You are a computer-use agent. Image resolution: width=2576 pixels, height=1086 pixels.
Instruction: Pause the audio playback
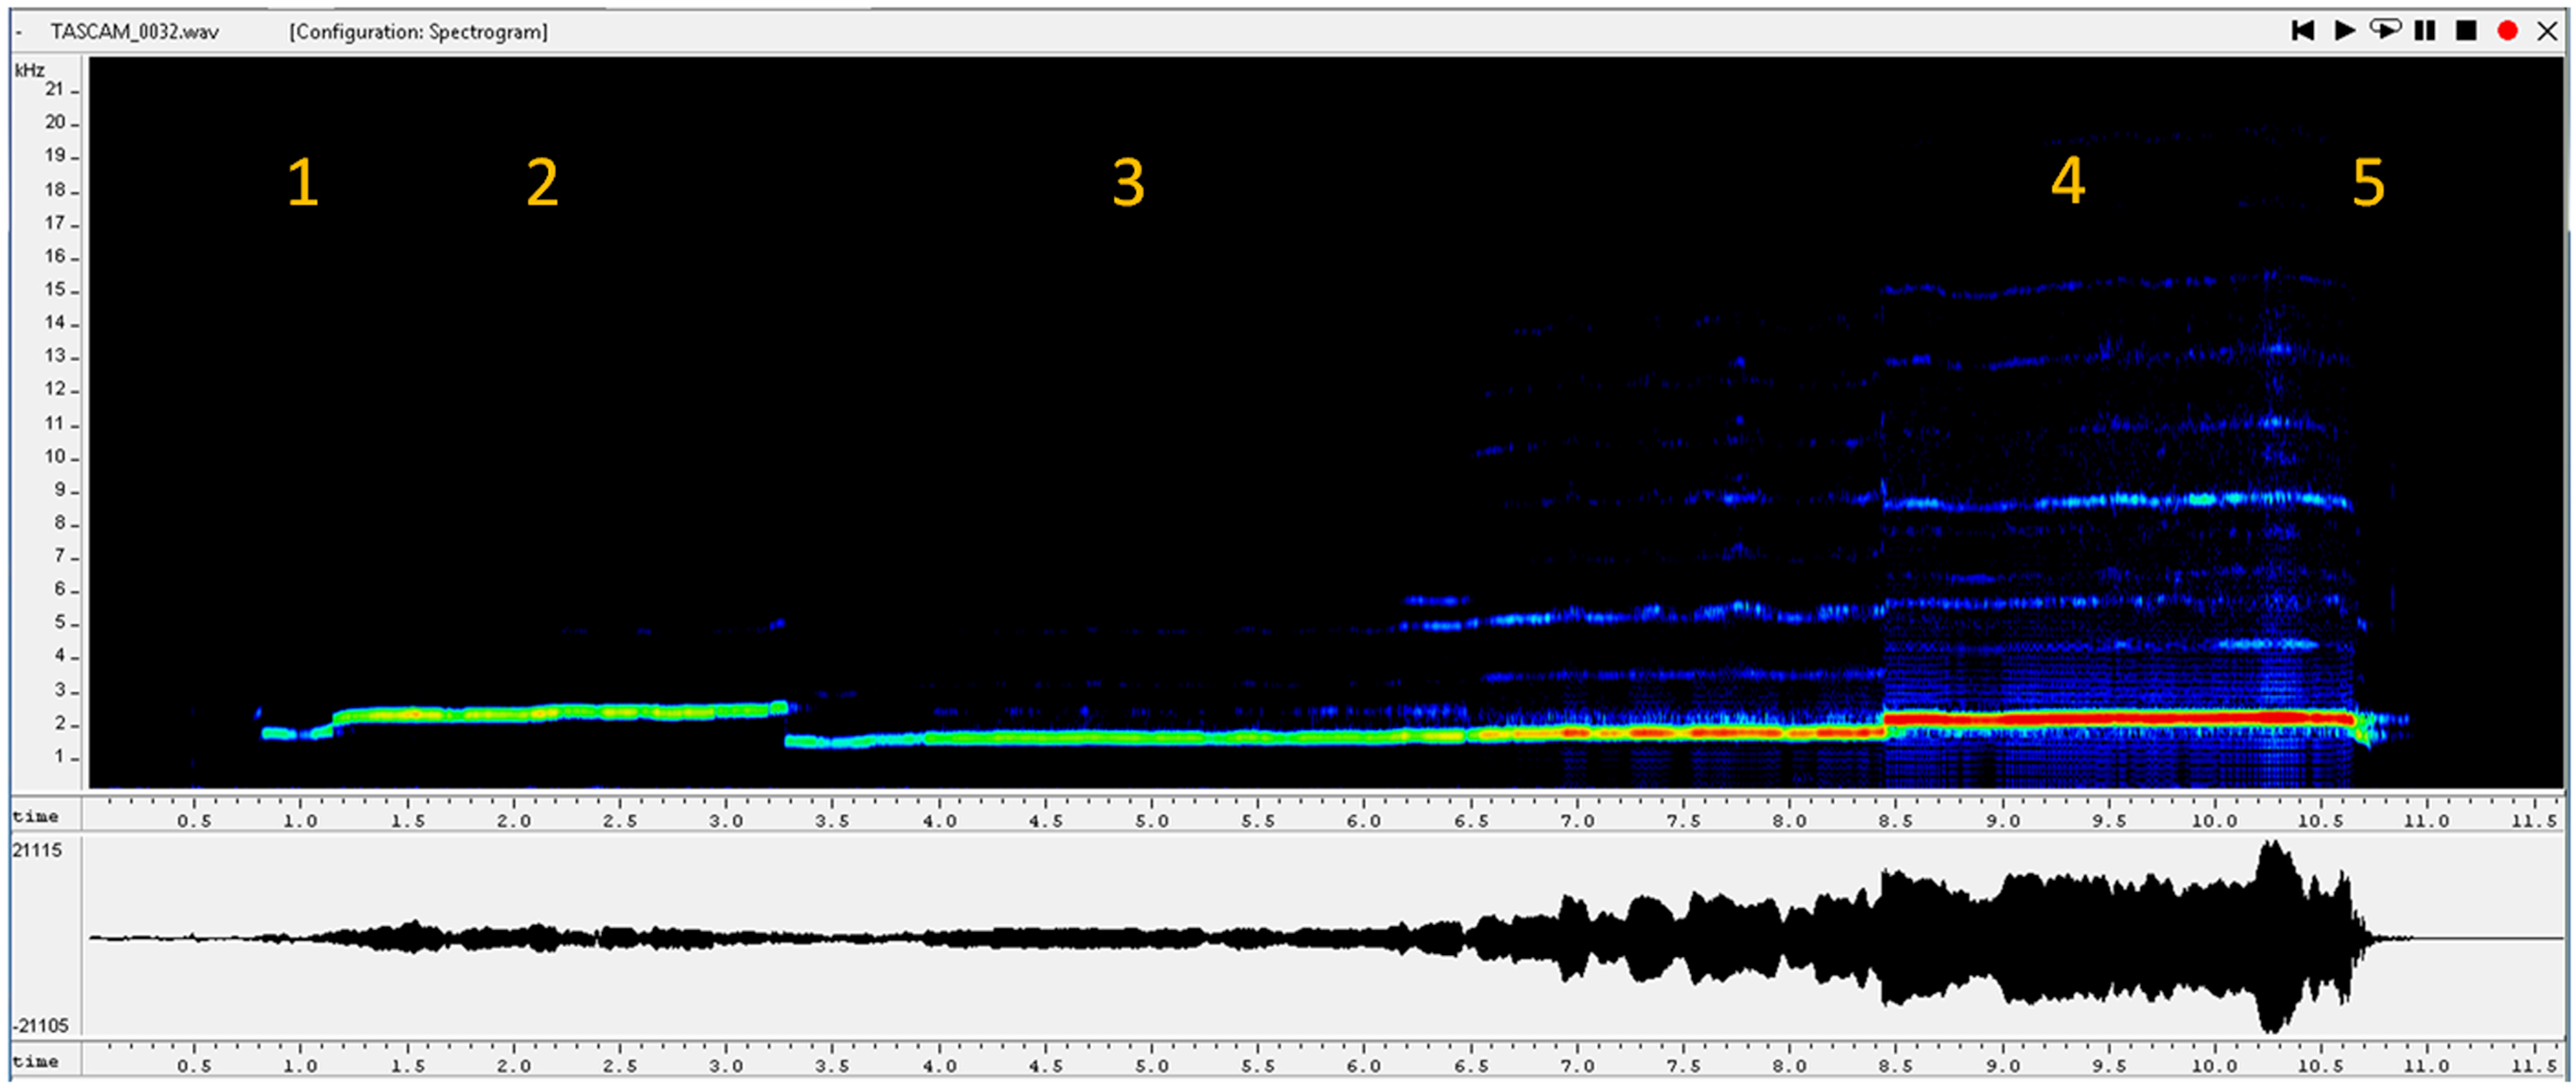2425,31
